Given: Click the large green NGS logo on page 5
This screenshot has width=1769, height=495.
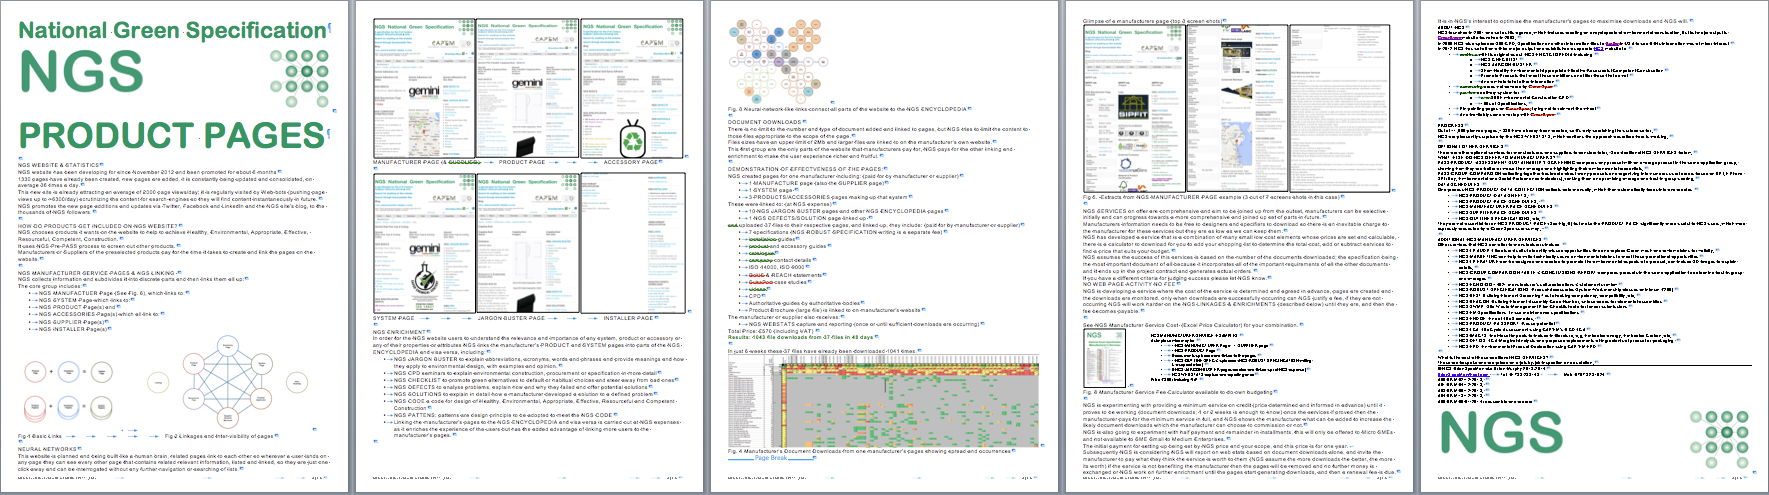Looking at the screenshot, I should [x=1501, y=434].
